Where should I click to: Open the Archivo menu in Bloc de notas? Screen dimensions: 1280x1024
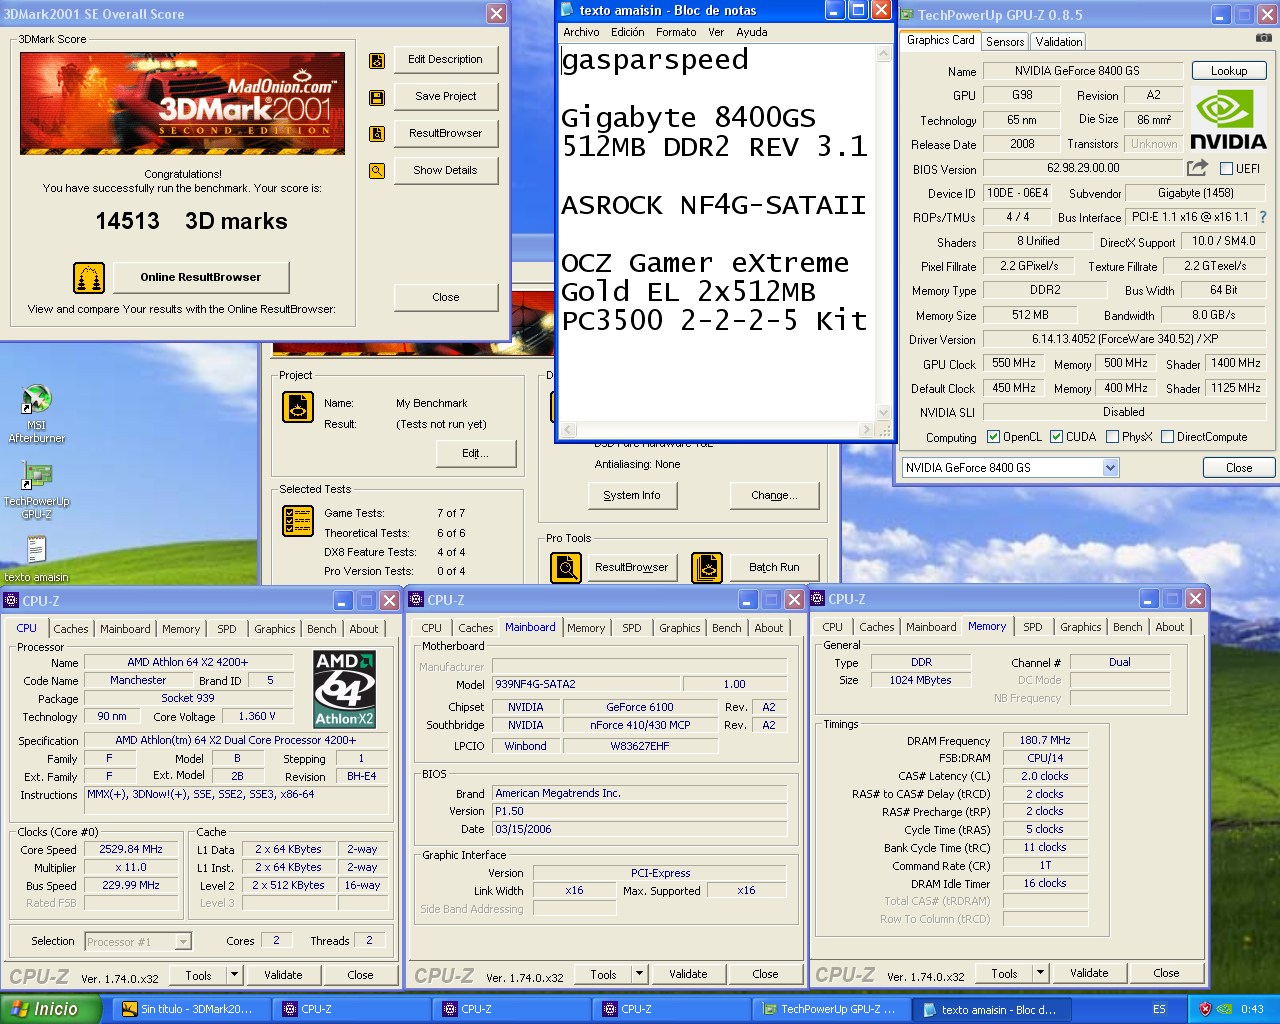coord(581,32)
